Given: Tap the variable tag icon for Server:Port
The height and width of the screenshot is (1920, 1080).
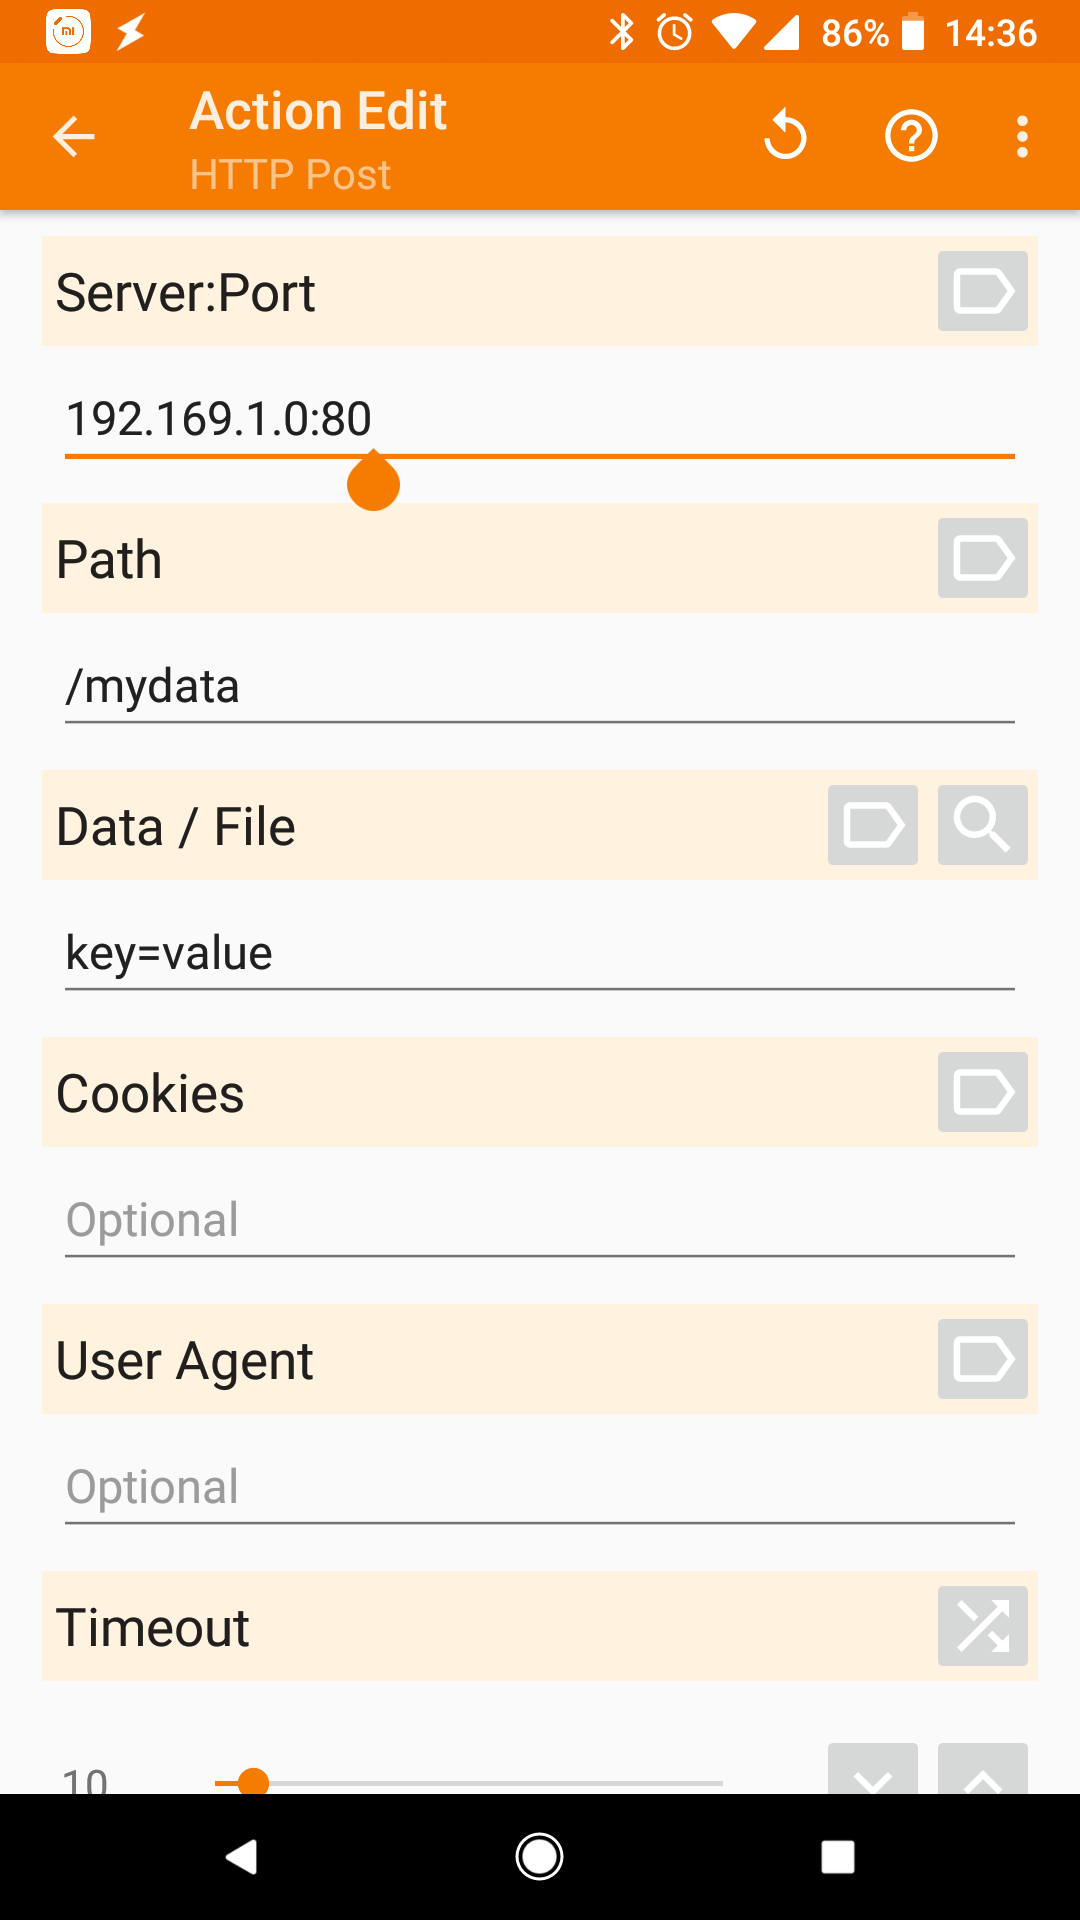Looking at the screenshot, I should pos(982,291).
